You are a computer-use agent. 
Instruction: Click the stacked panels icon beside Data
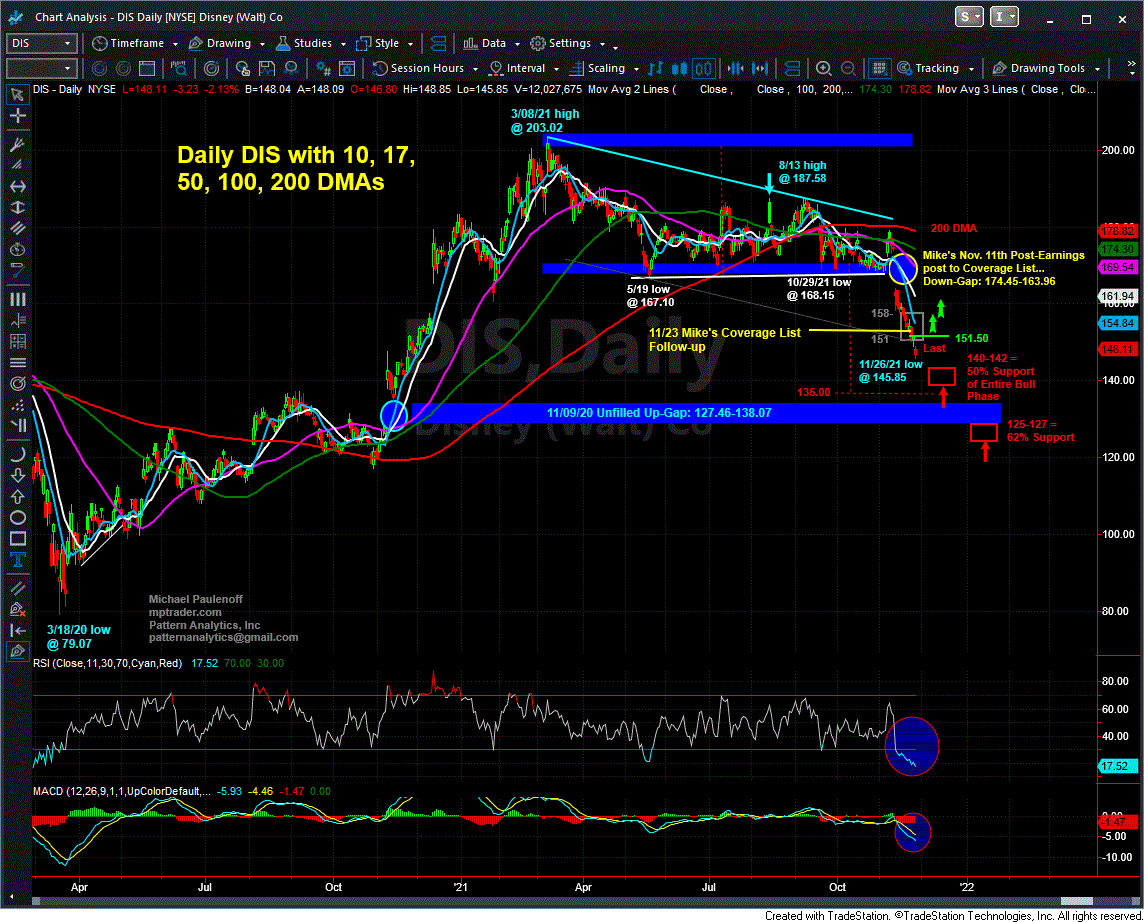(x=438, y=44)
